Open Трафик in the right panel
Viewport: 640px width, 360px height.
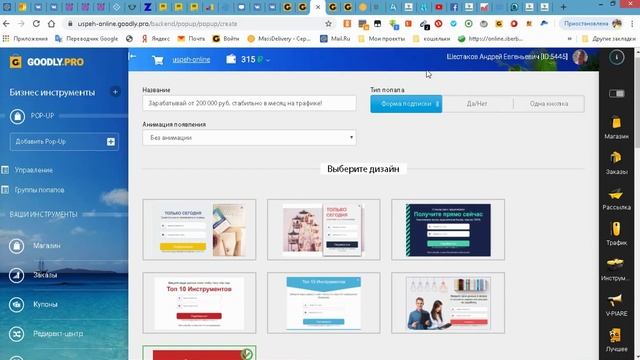(616, 234)
